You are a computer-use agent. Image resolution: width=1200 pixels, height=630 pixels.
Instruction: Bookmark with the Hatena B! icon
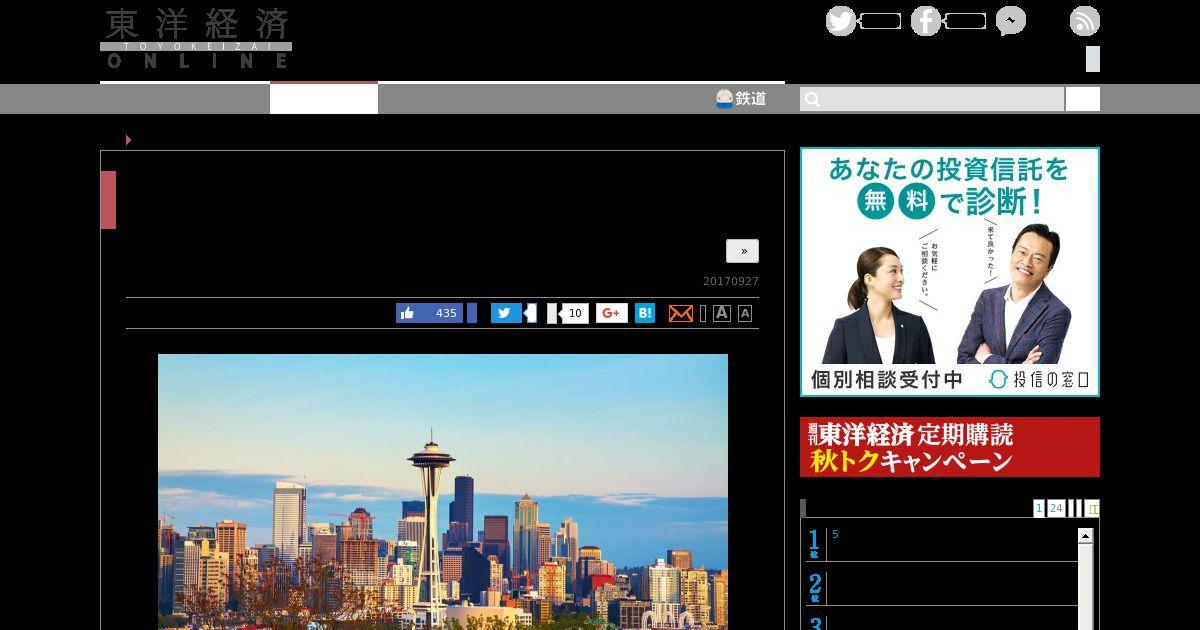[645, 313]
